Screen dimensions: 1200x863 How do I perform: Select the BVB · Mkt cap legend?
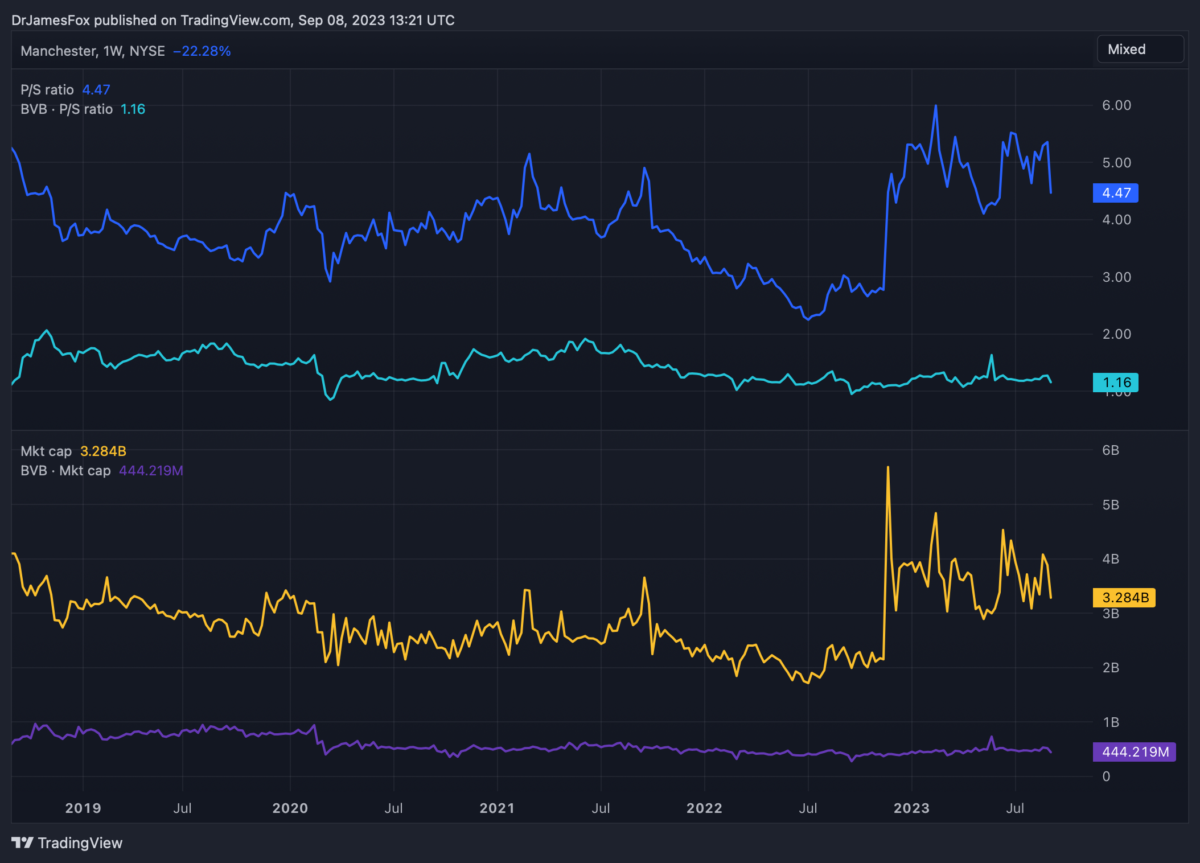tap(65, 470)
